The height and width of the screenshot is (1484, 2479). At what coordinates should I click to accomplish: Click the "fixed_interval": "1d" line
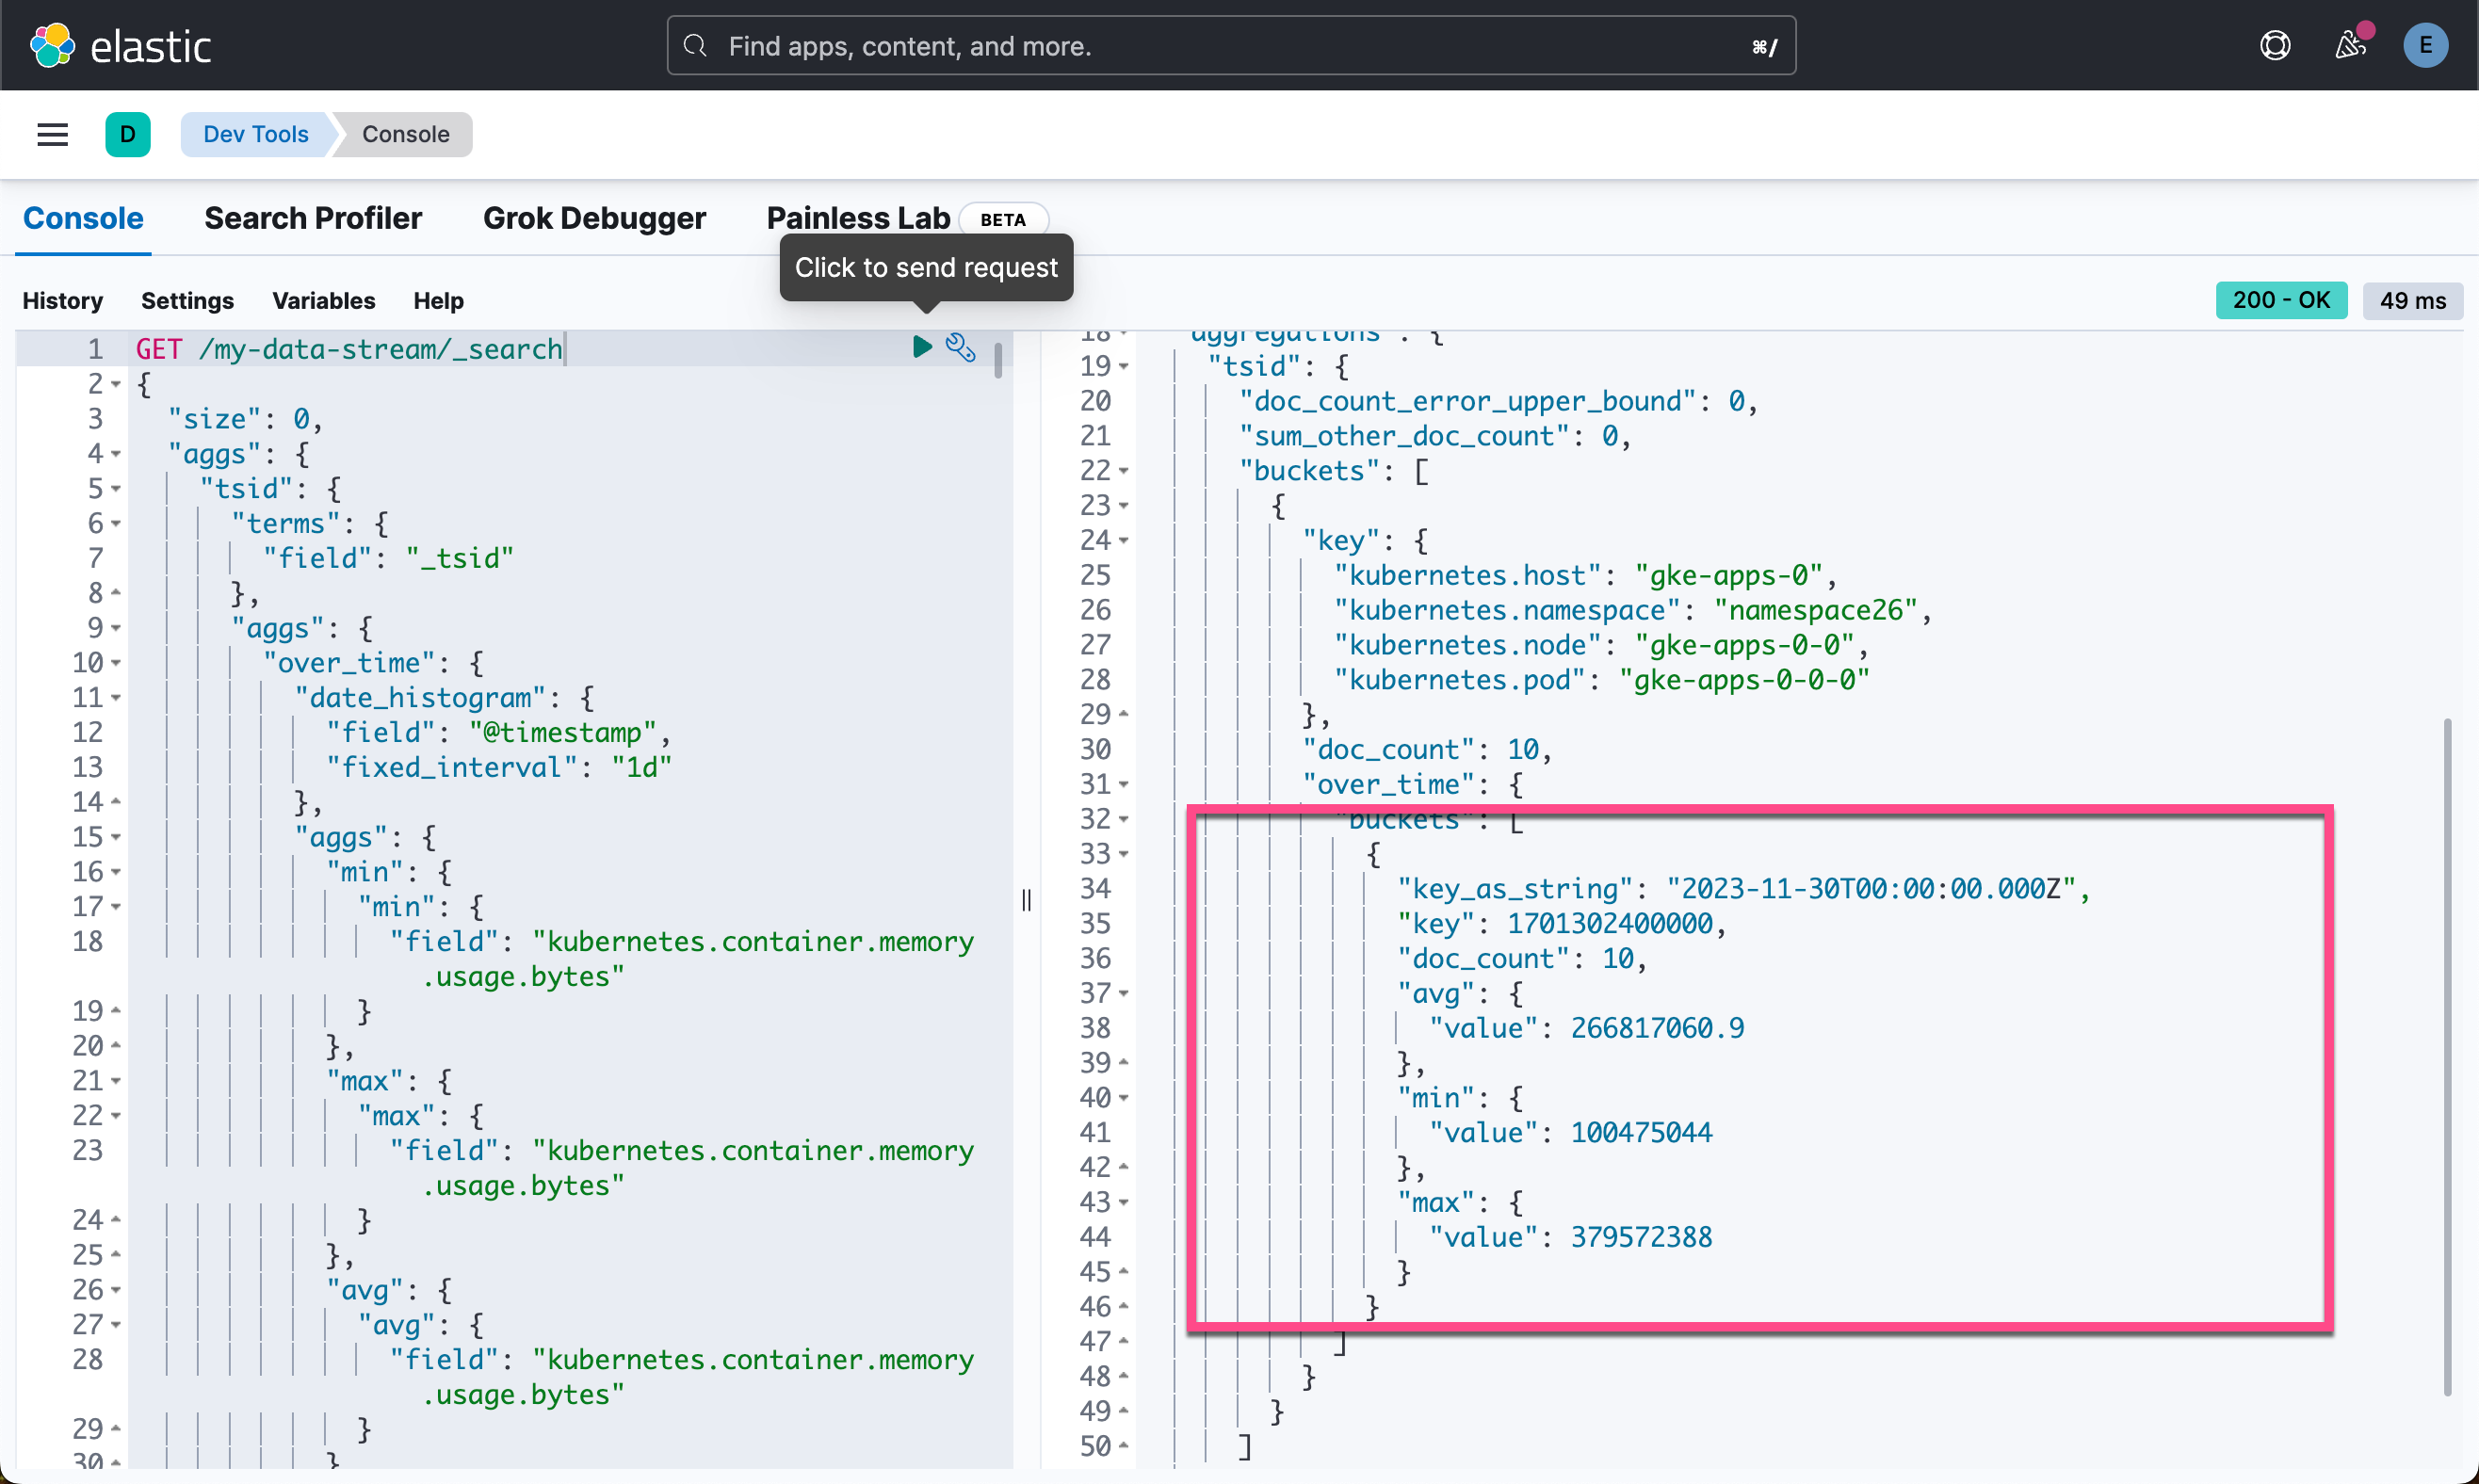[x=499, y=767]
